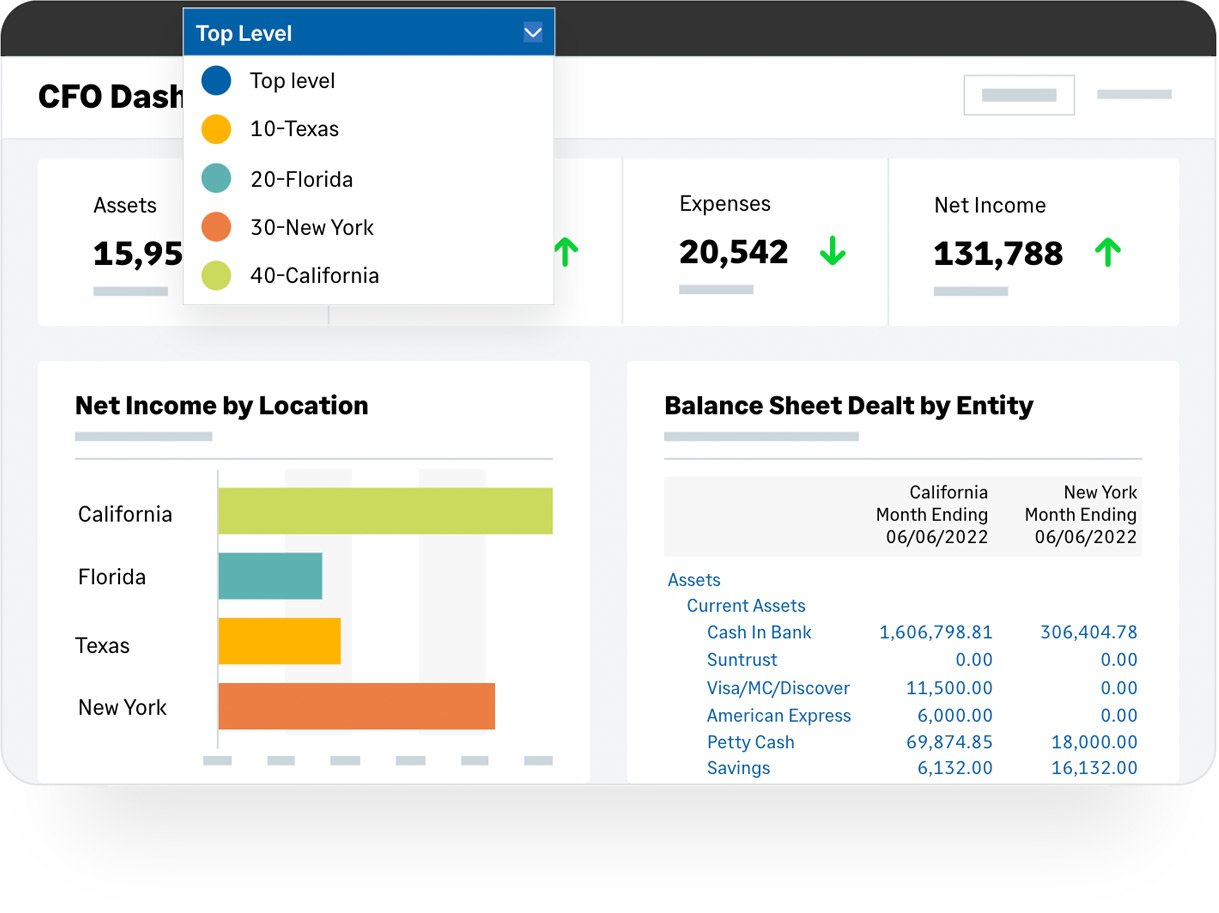Click the orange 30-New York circle icon
The width and height of the screenshot is (1219, 913).
click(216, 227)
